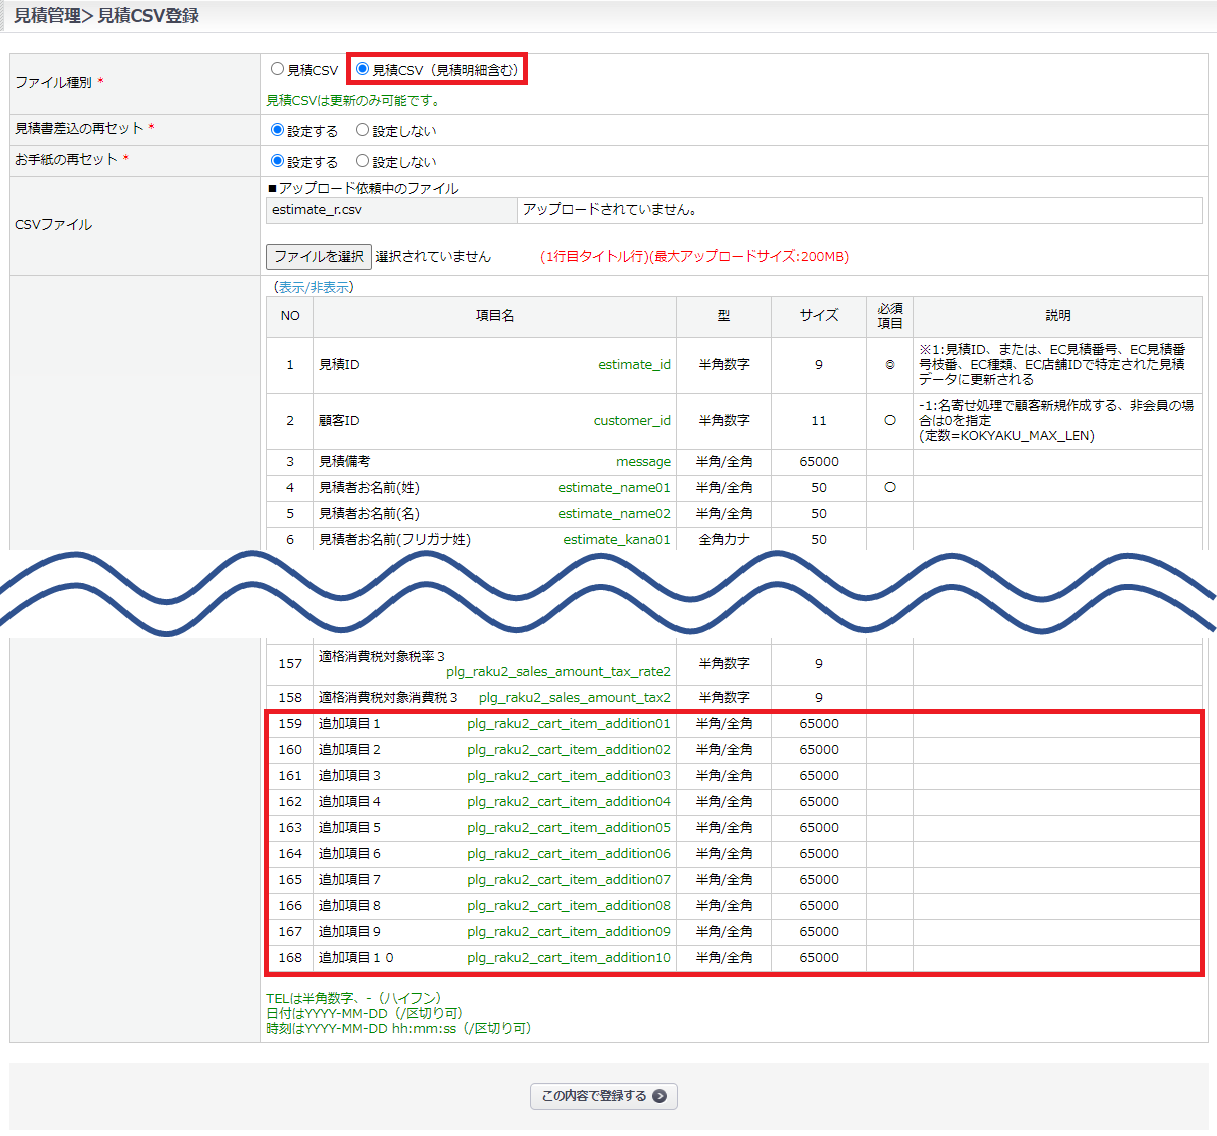This screenshot has width=1217, height=1136.
Task: Select the 見積CSV file type radio button
Action: click(278, 69)
